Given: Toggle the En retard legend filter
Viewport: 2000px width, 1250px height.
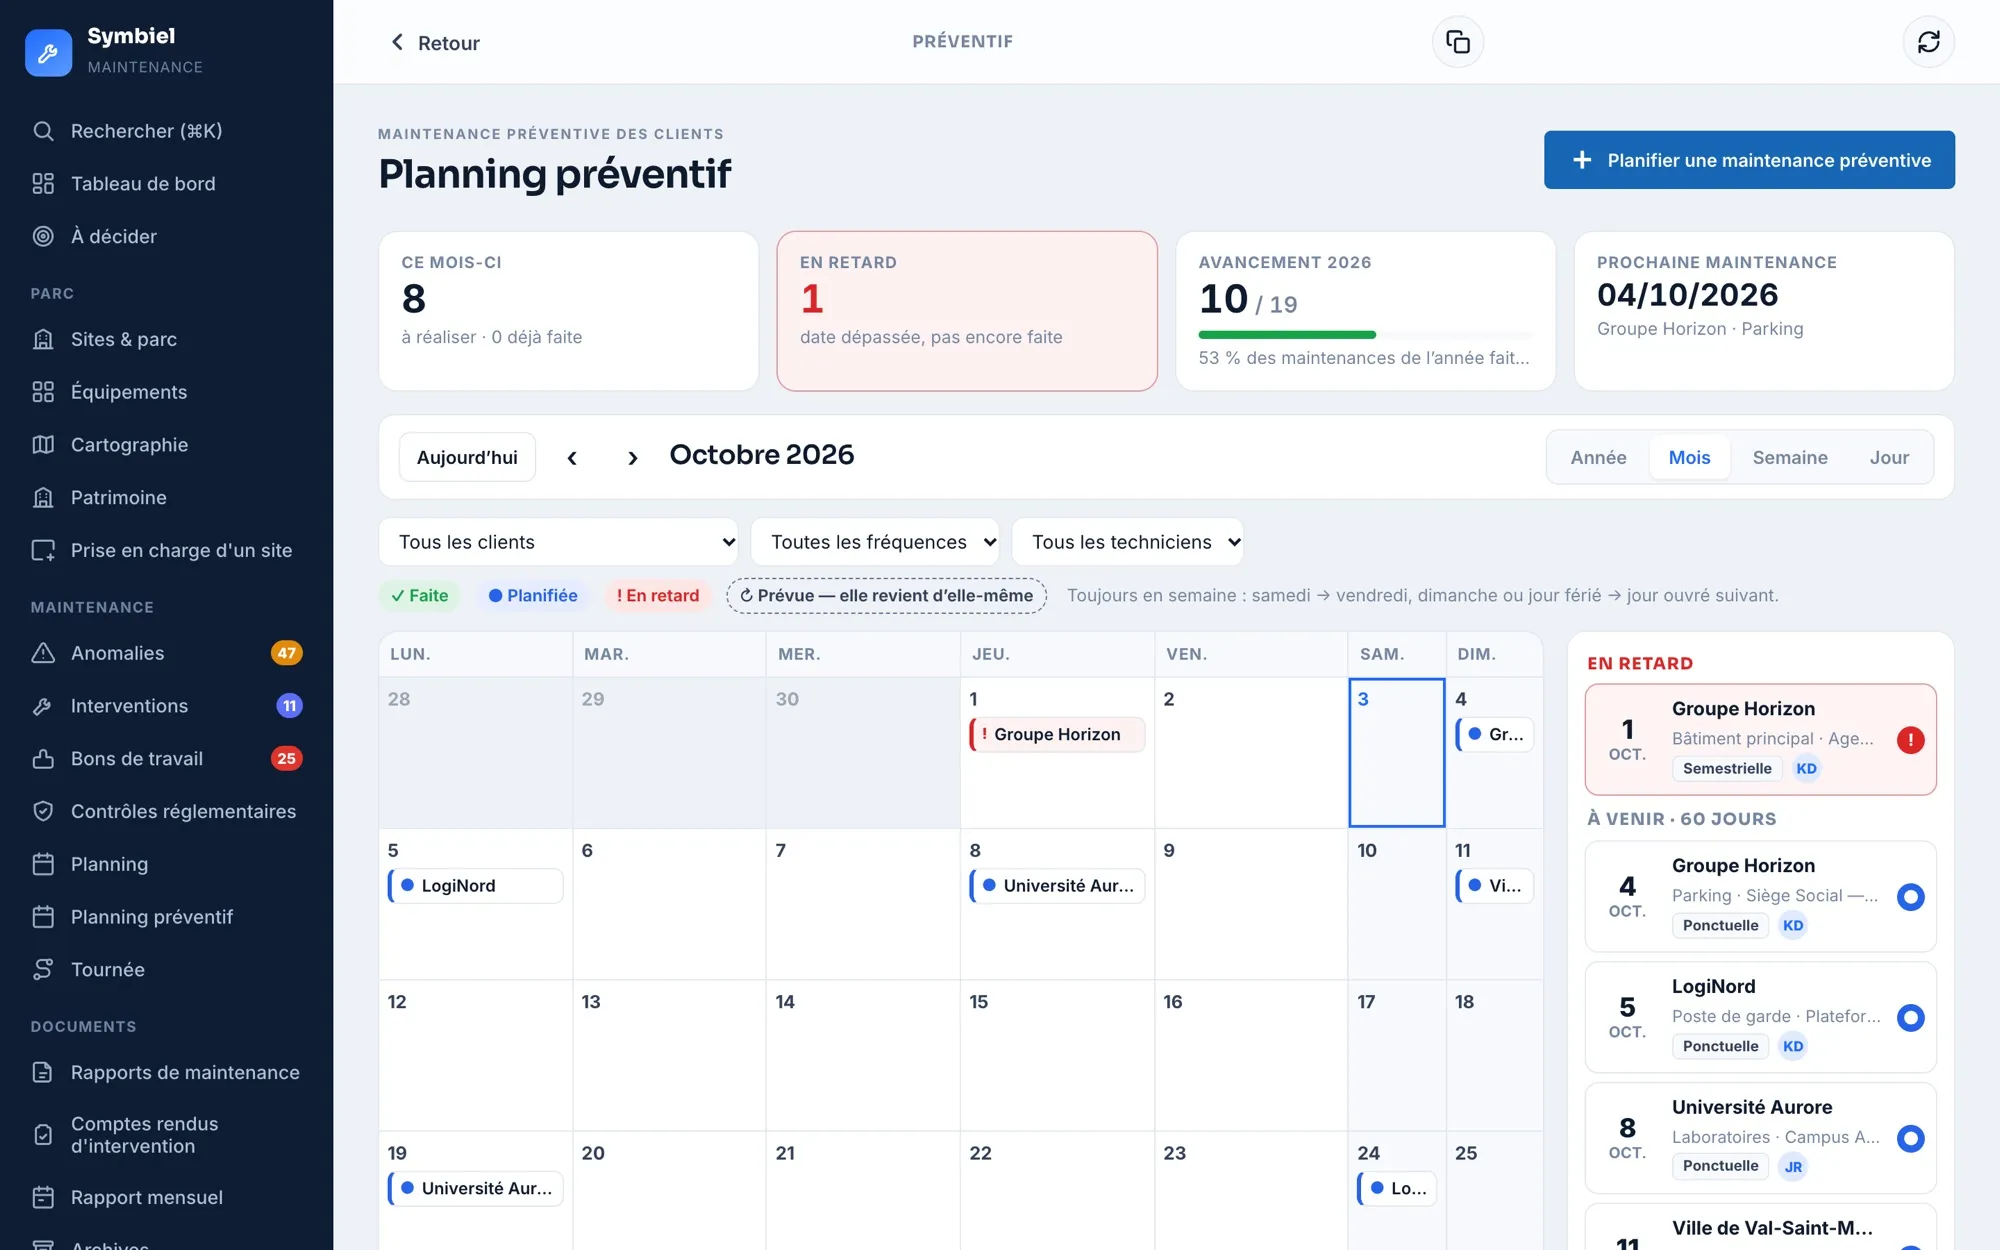Looking at the screenshot, I should coord(658,596).
